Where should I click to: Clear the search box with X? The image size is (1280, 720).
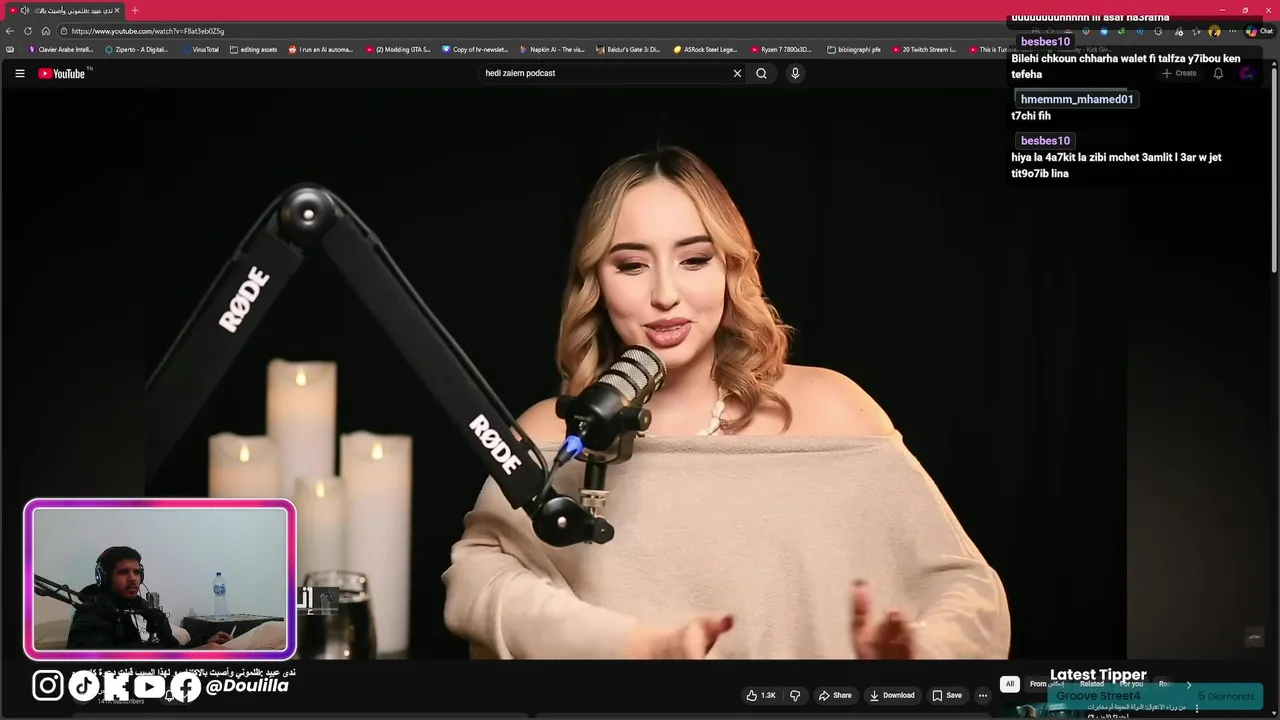(737, 73)
